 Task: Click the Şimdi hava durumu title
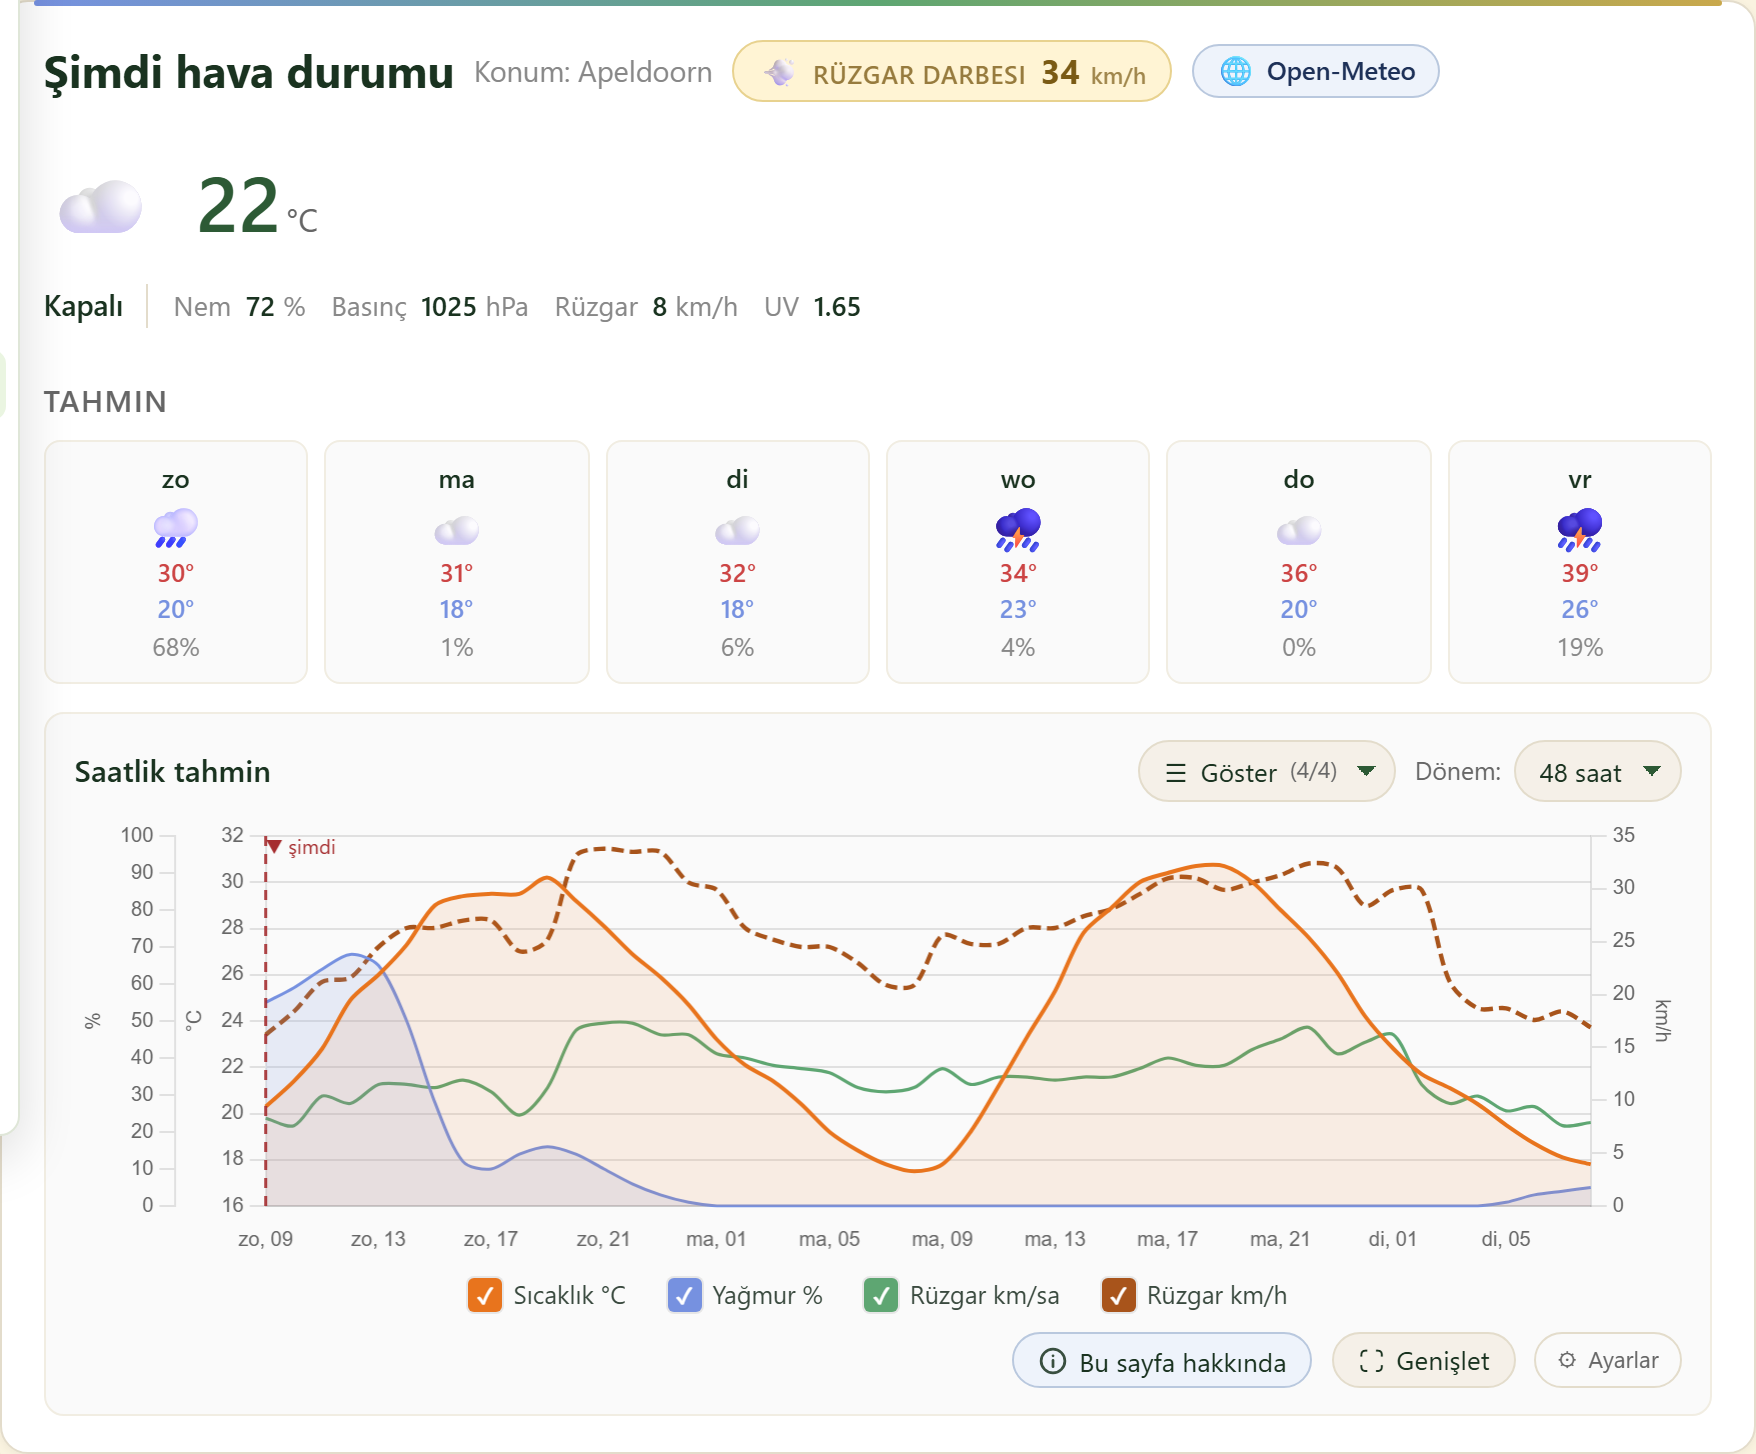[249, 72]
